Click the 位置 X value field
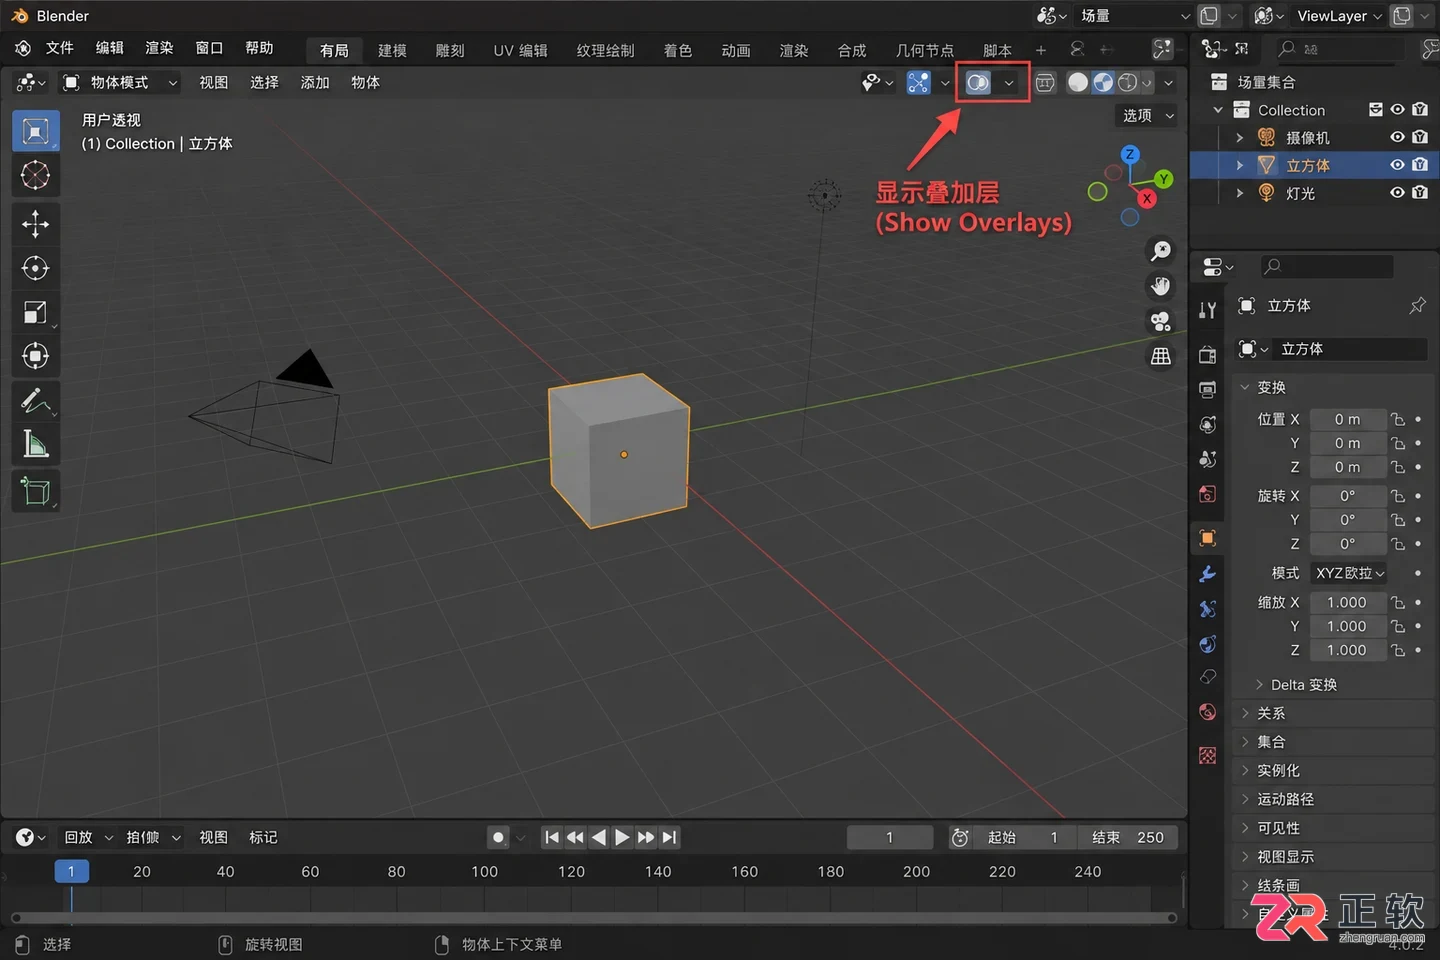The height and width of the screenshot is (960, 1440). [1347, 419]
